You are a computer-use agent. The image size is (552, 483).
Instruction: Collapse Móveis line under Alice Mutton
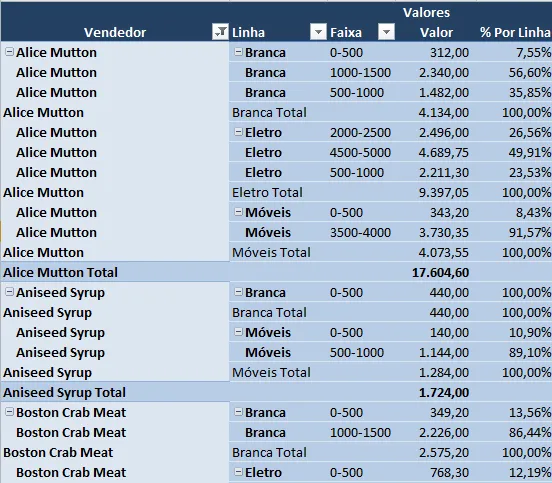pyautogui.click(x=238, y=212)
